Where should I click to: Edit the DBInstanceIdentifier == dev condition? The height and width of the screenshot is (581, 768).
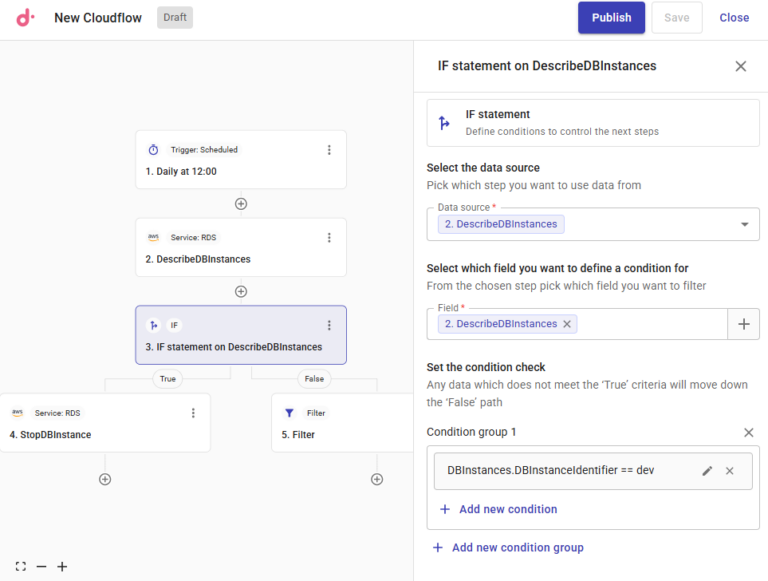point(707,471)
